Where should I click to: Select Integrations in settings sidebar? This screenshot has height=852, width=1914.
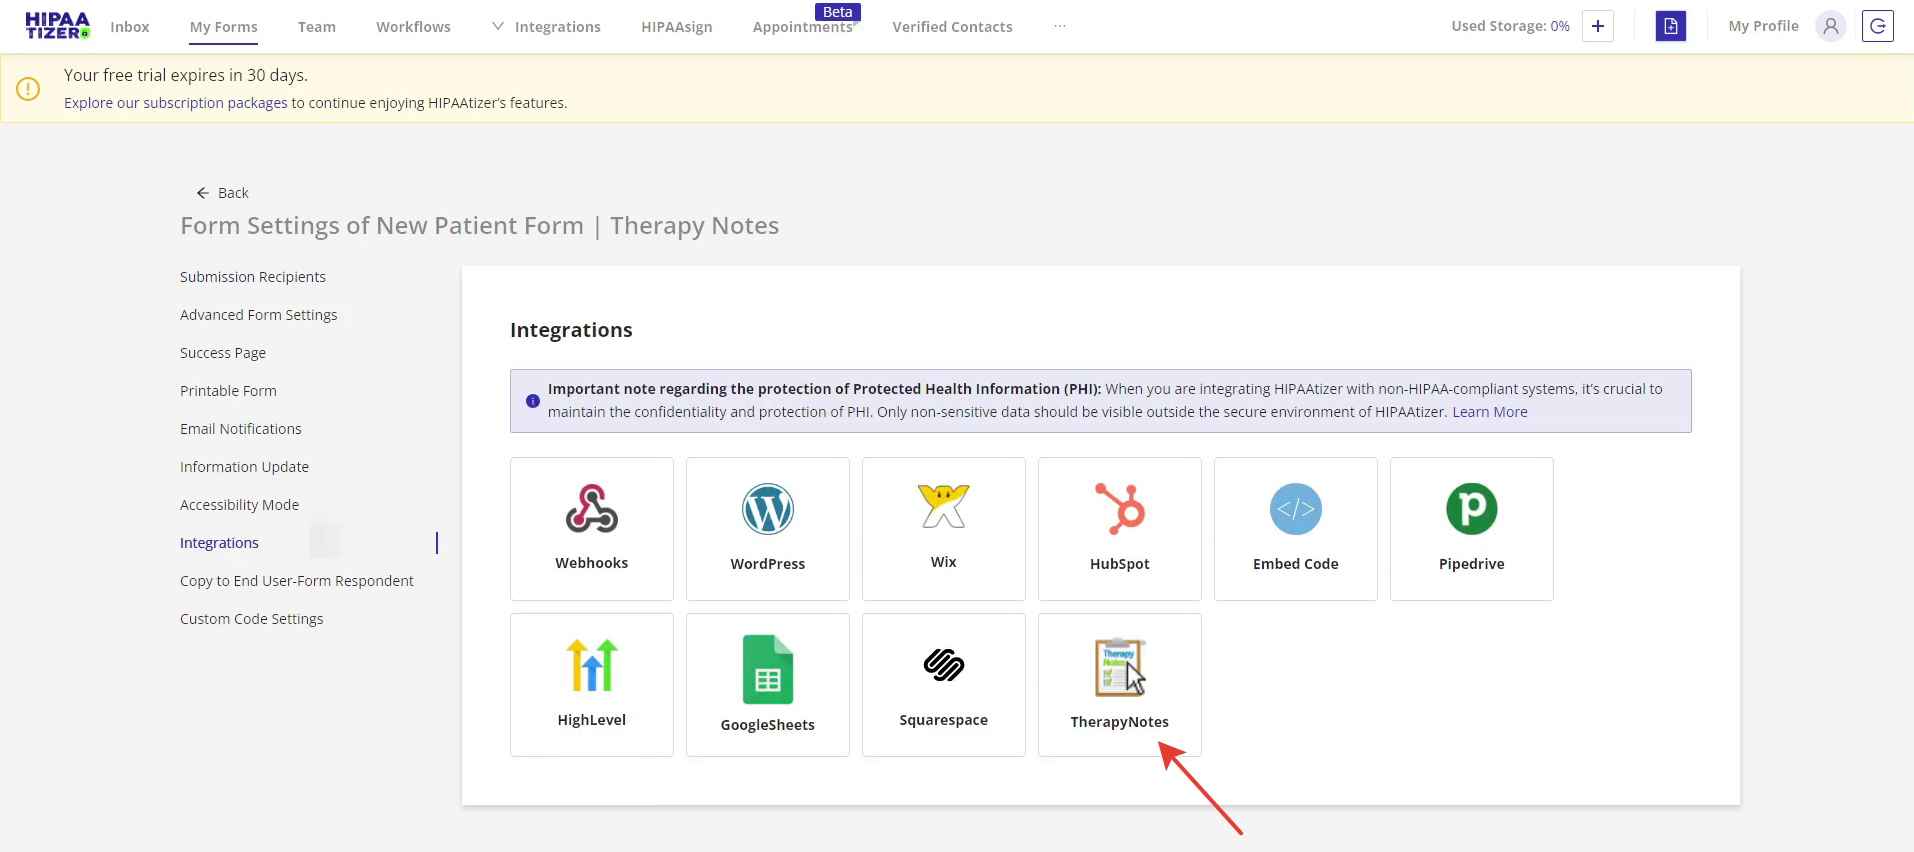point(219,543)
